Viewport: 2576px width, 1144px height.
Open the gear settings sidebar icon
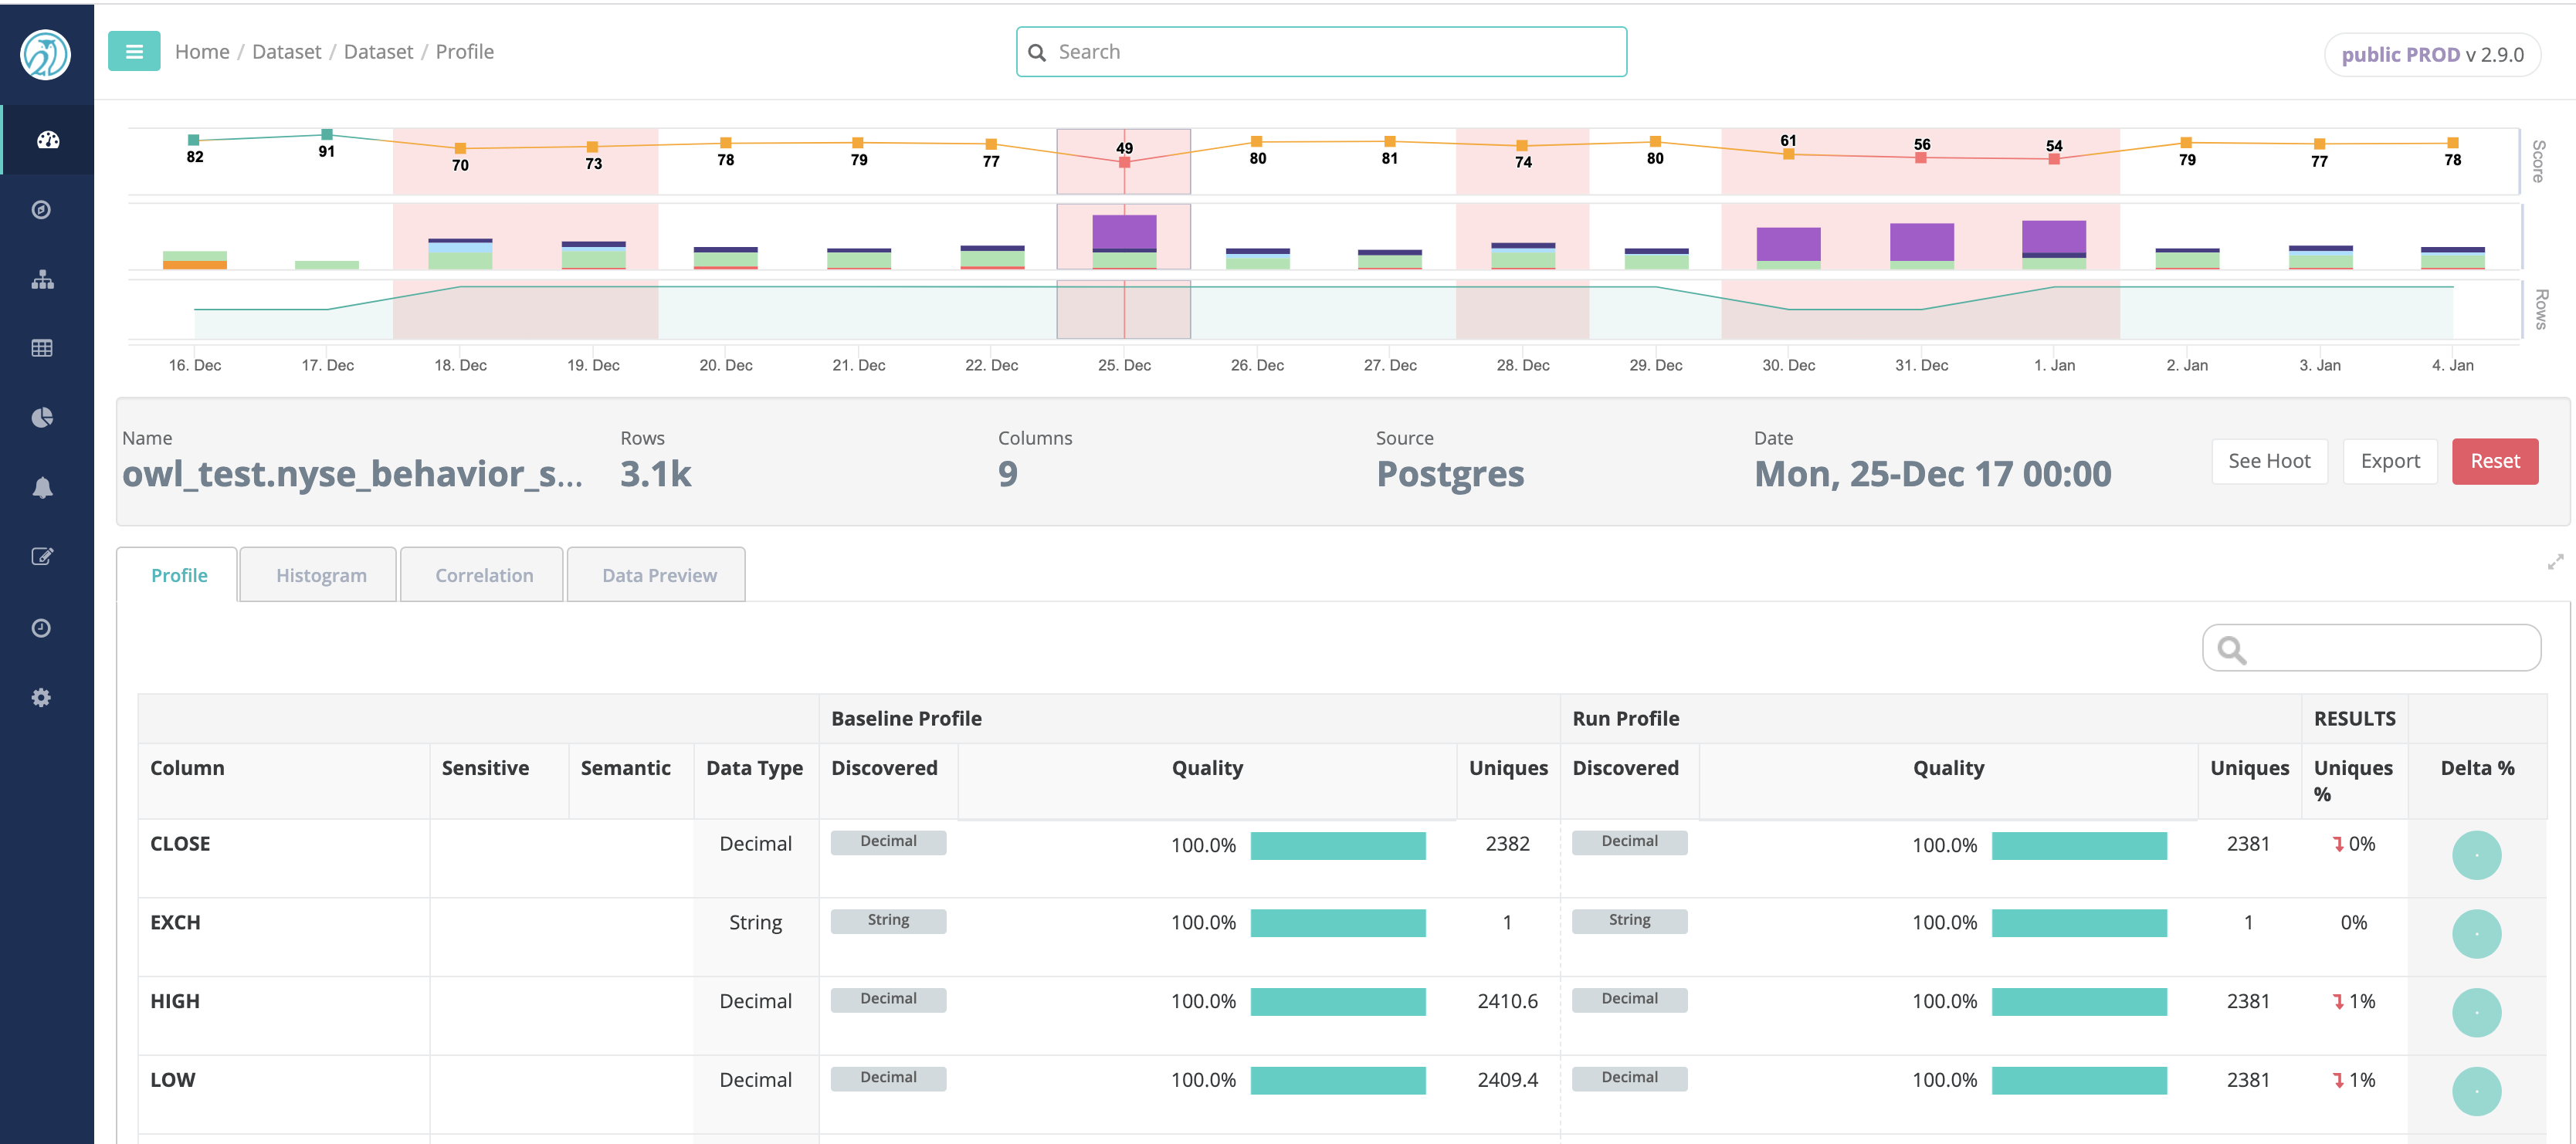point(41,698)
